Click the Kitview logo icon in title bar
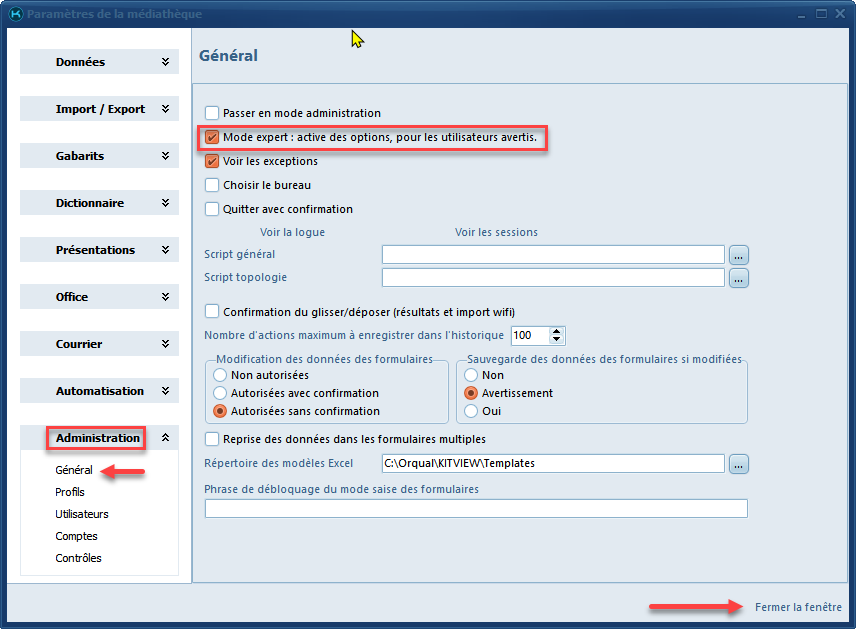 coord(15,14)
